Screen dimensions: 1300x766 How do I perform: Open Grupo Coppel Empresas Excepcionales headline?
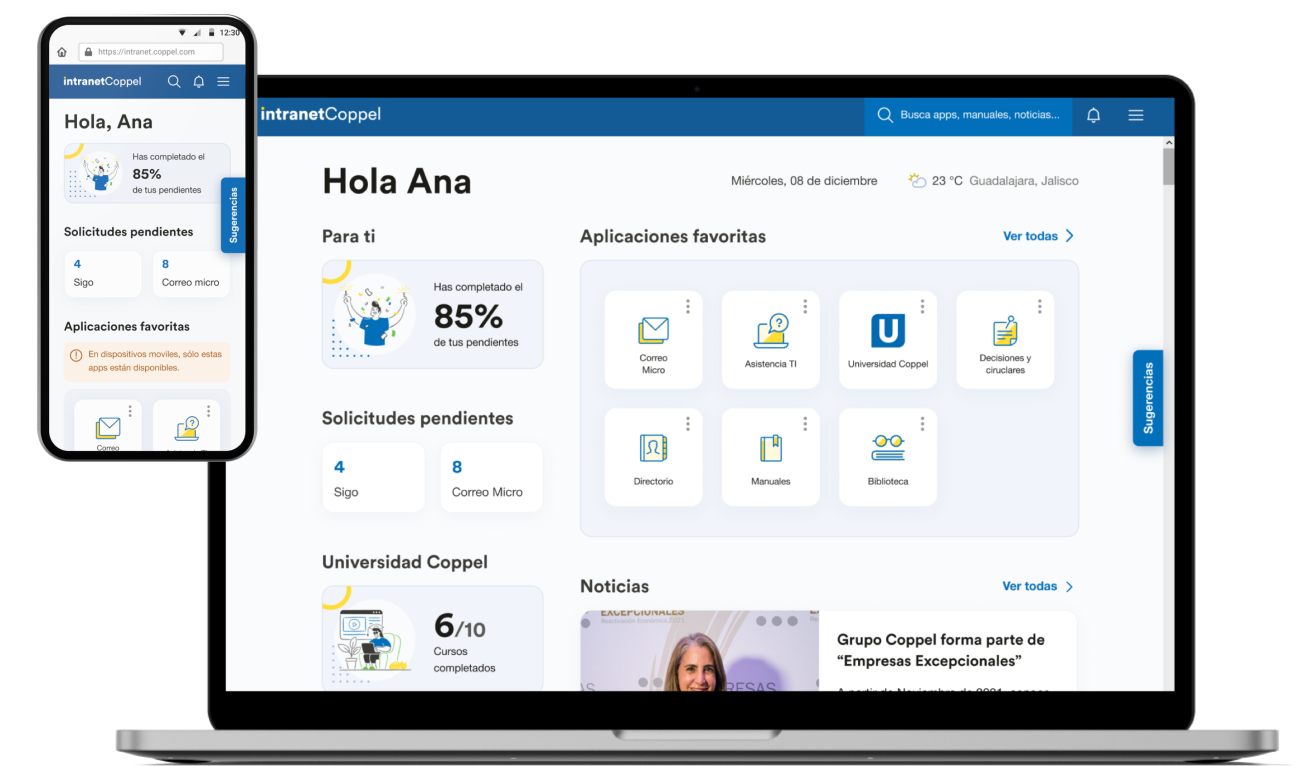point(941,650)
